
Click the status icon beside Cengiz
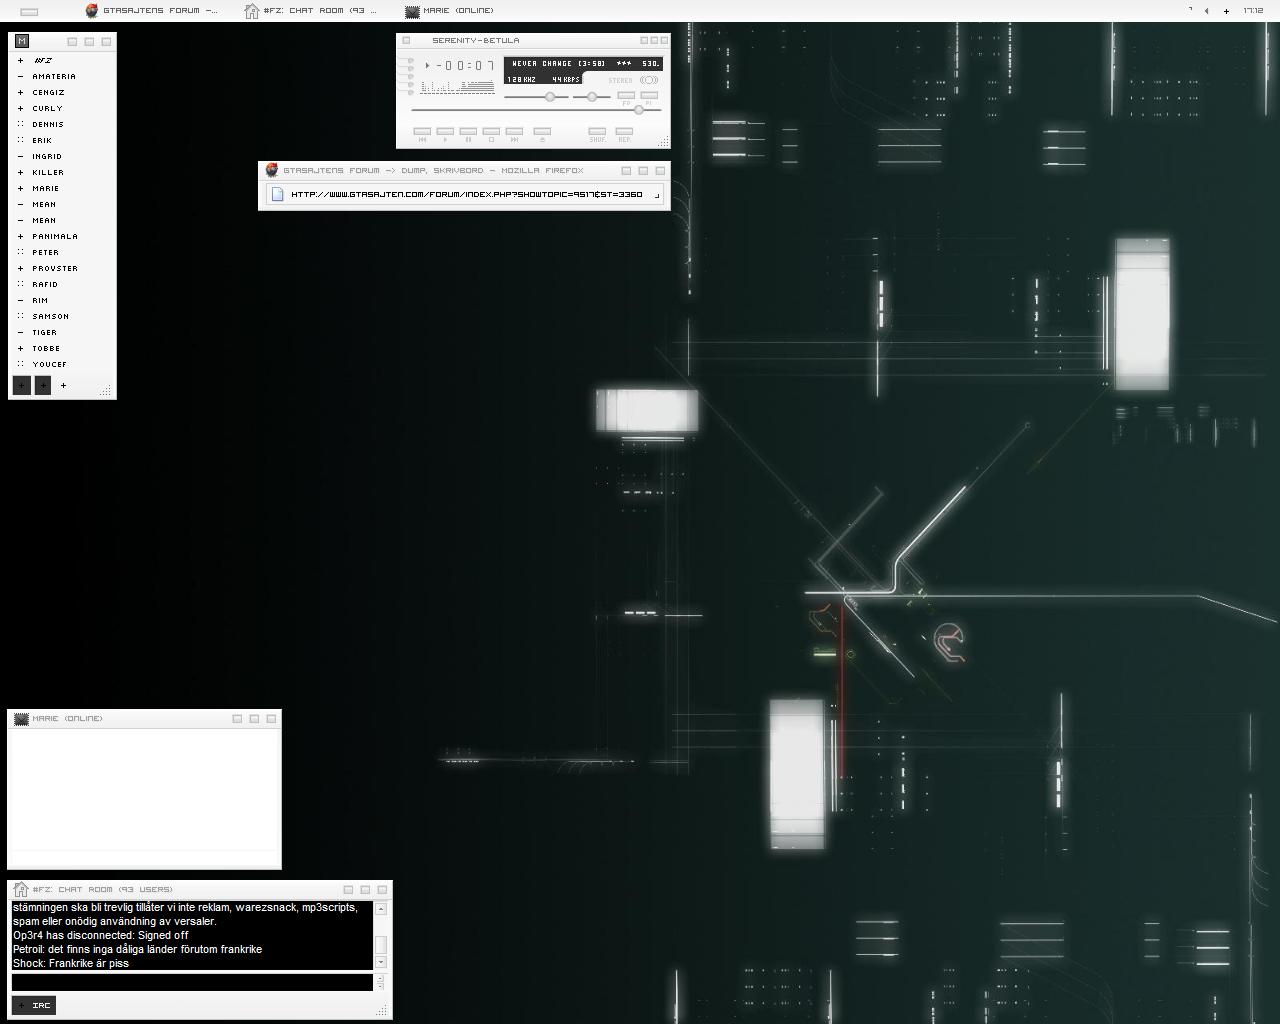click(x=20, y=92)
